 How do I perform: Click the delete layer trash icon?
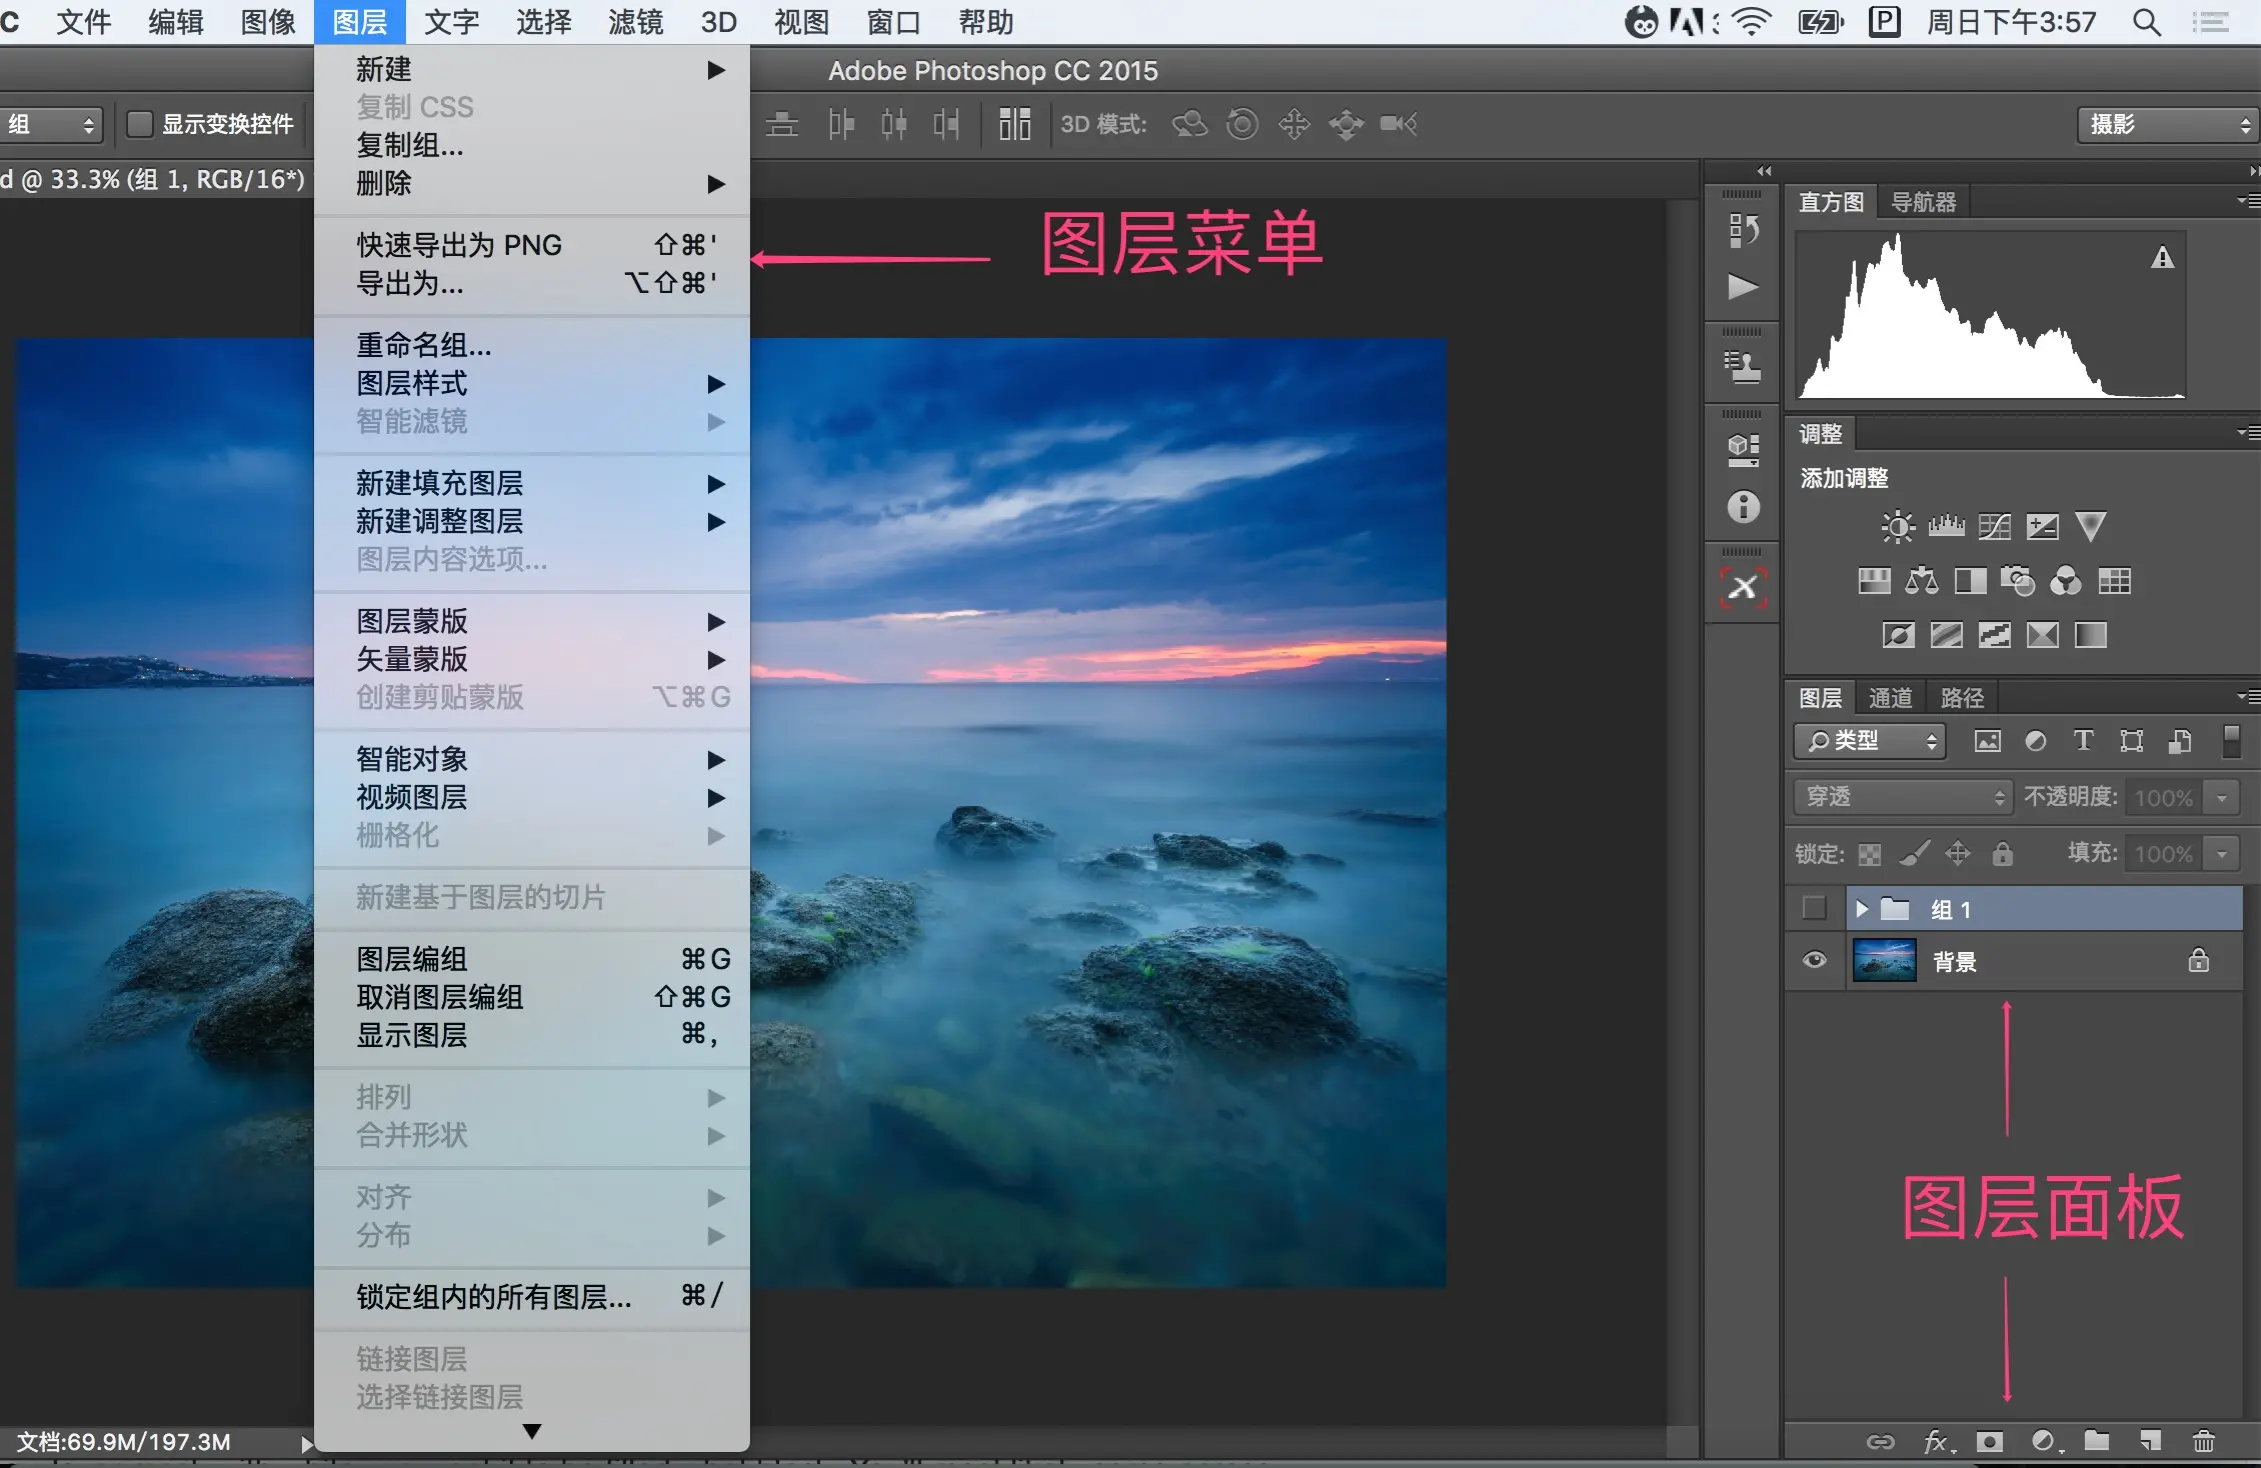pyautogui.click(x=2203, y=1441)
